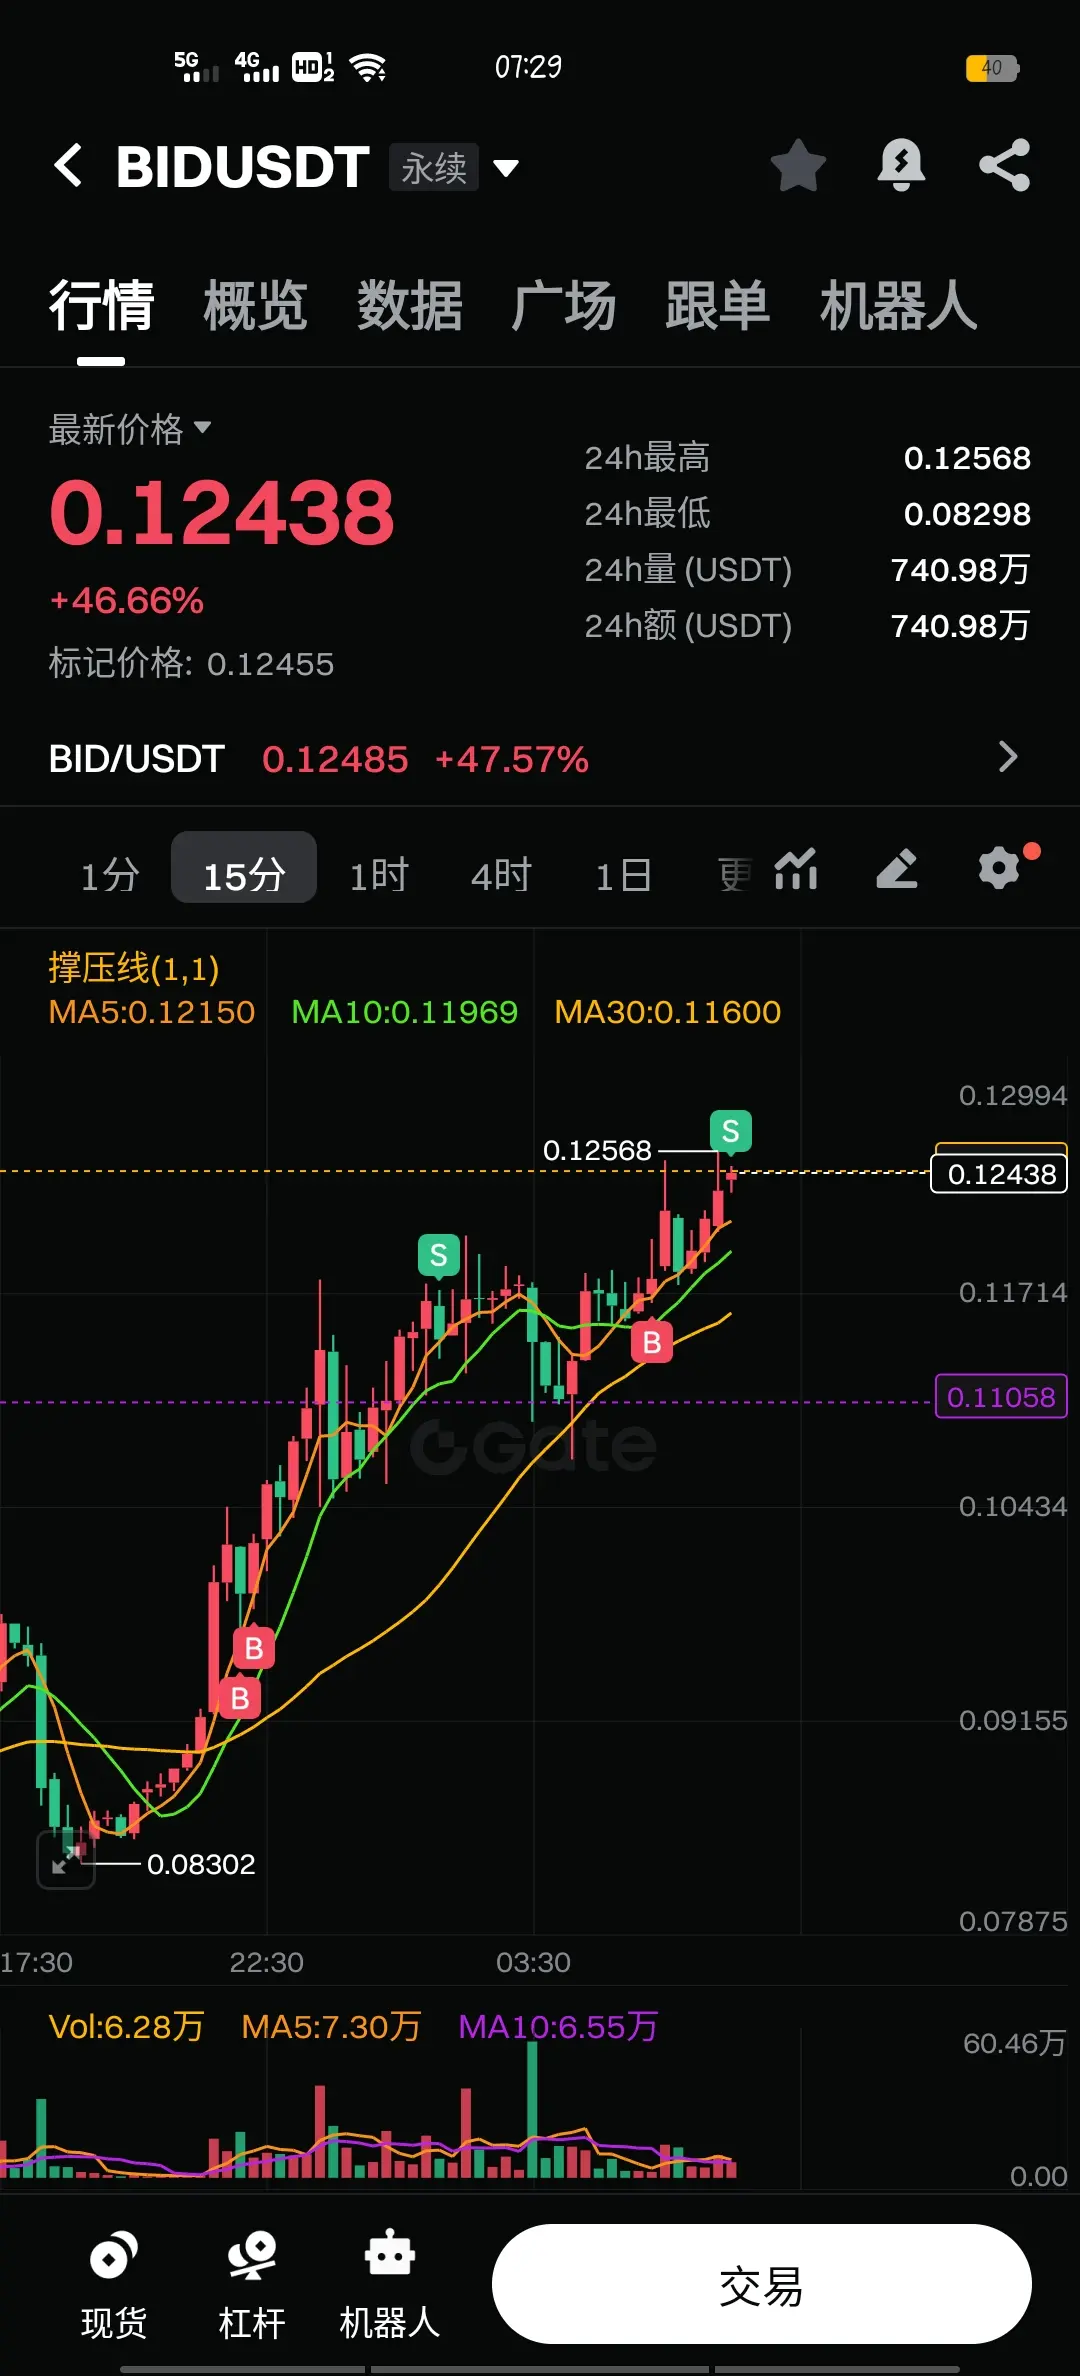
Task: Open Spot (现货) trading
Action: (113, 2286)
